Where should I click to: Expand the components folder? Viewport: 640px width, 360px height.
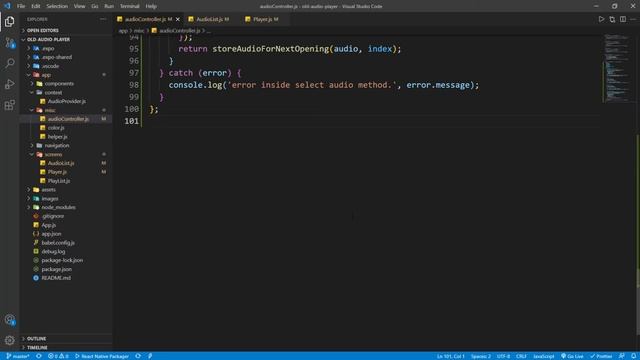tap(66, 84)
